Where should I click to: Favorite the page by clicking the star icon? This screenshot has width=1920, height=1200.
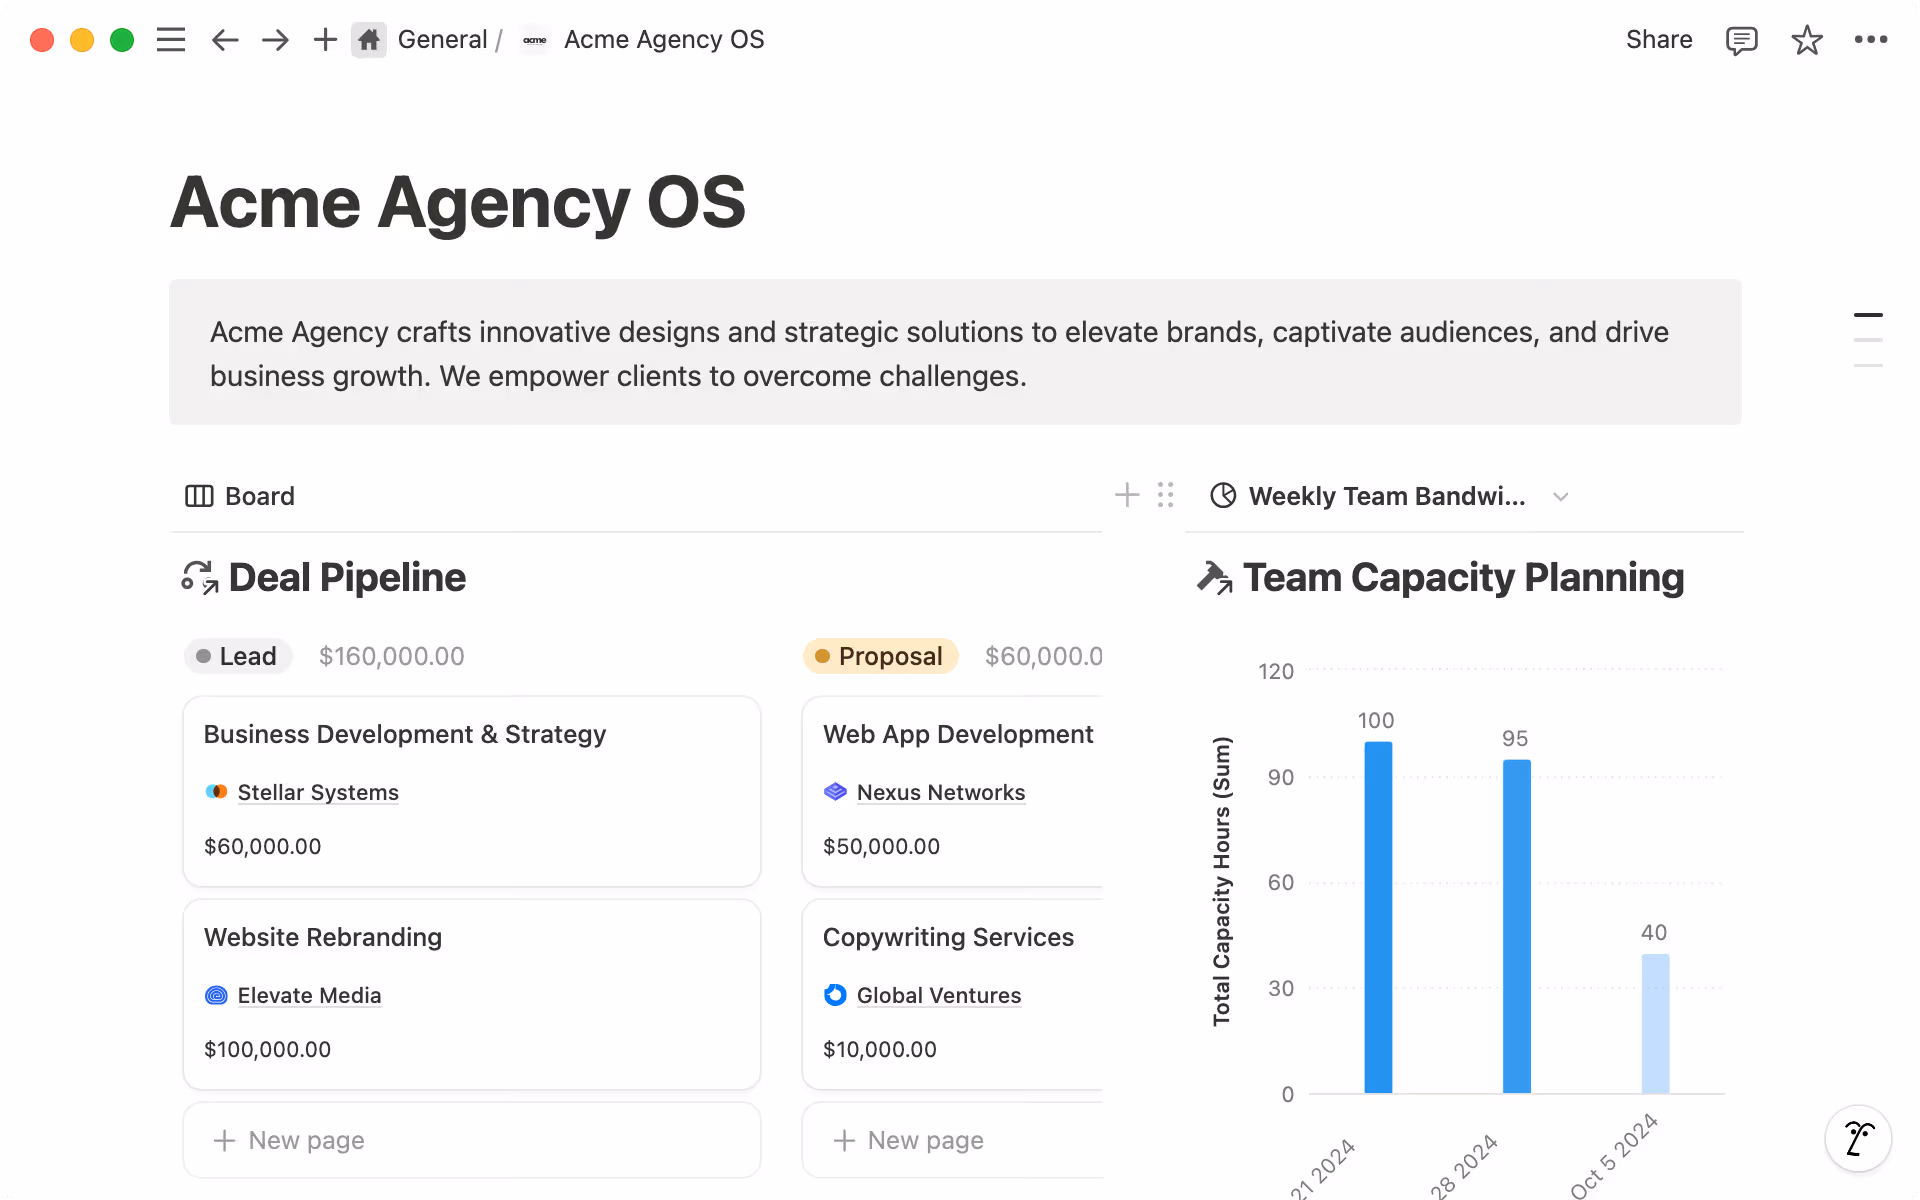pos(1806,39)
